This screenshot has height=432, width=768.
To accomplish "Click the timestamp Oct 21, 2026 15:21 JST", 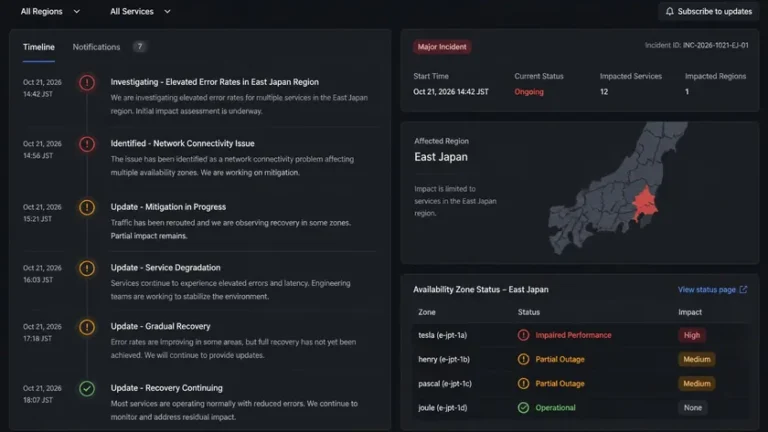I will (42, 213).
